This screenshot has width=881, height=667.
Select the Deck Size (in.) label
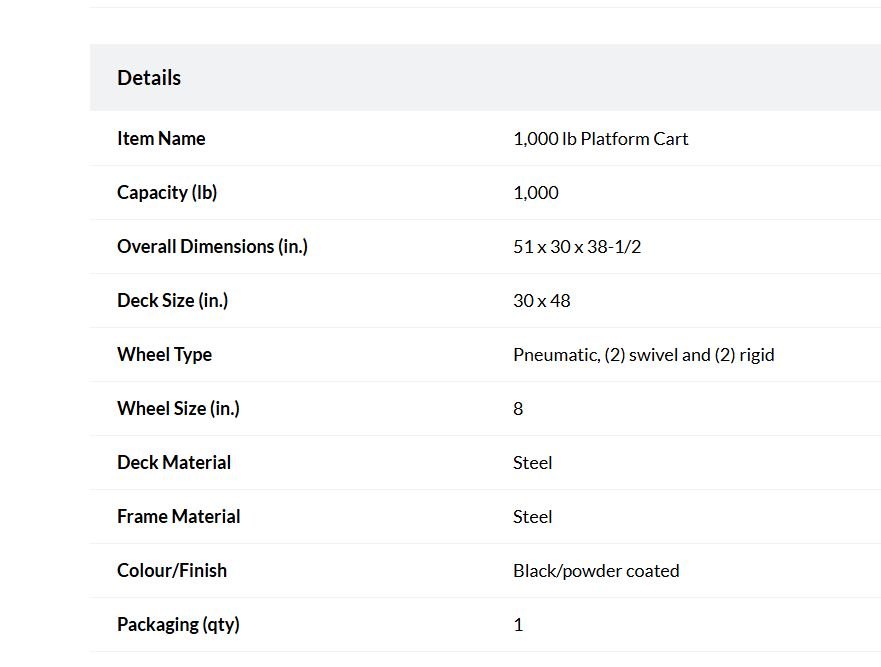pos(172,301)
